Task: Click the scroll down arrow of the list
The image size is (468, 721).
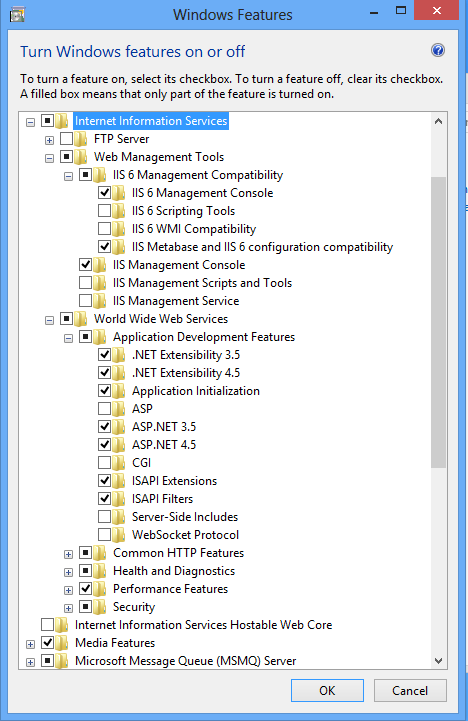Action: coord(439,661)
